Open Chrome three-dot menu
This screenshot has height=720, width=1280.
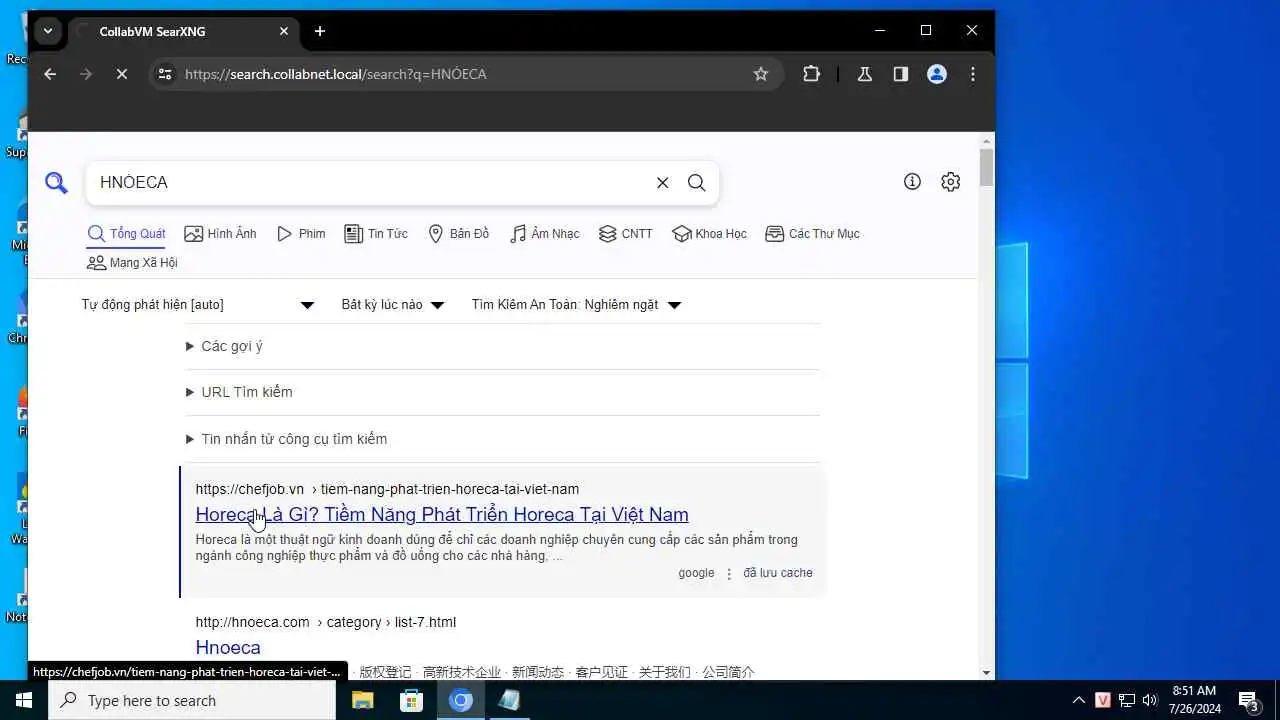point(973,74)
